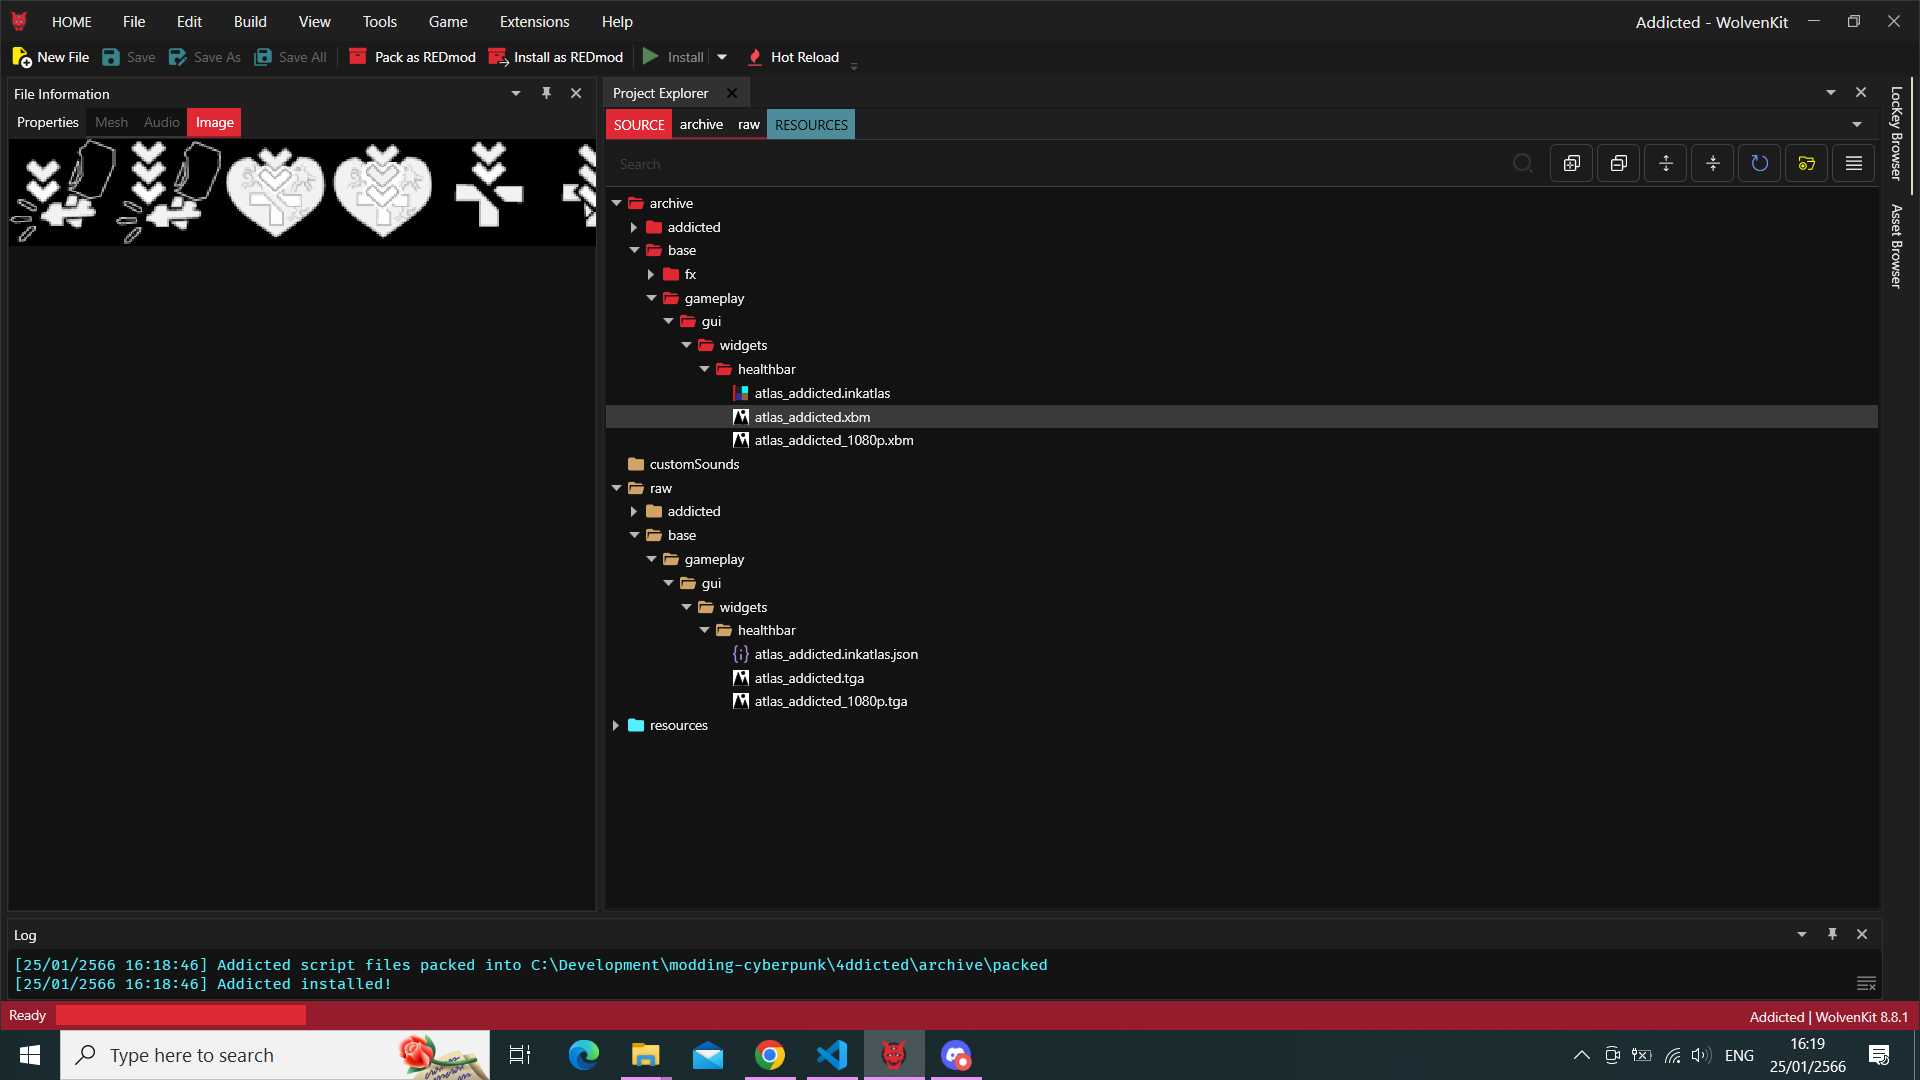Collapse the red gameplay folder under archive
The width and height of the screenshot is (1920, 1080).
[x=651, y=298]
